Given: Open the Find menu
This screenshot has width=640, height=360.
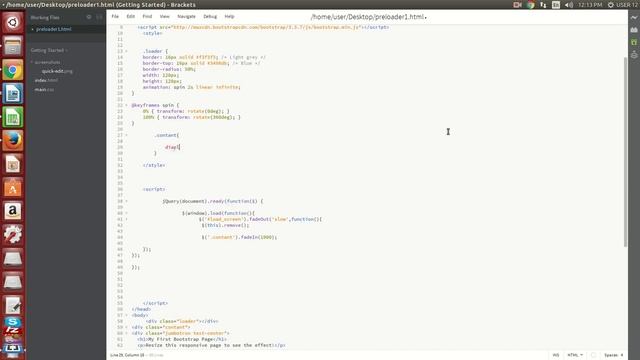Looking at the screenshot, I should coord(147,16).
